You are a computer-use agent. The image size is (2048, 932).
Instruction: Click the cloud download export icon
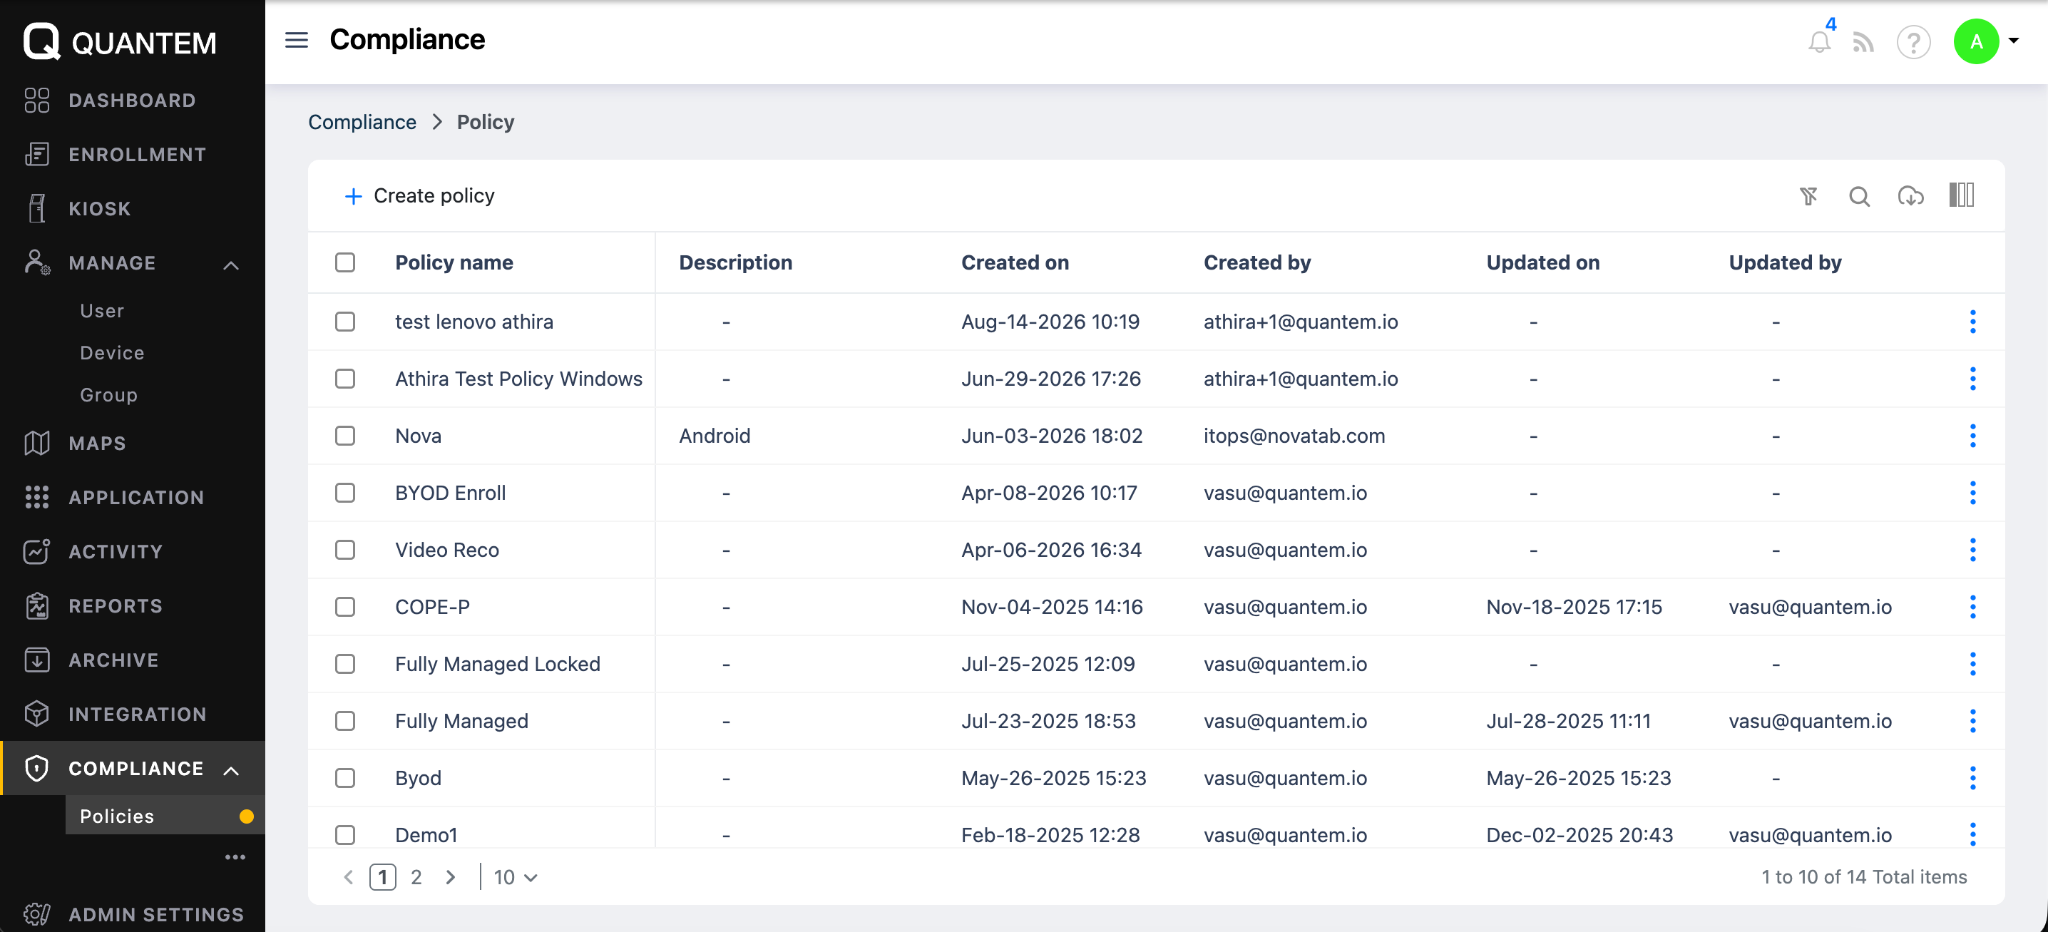[1911, 196]
